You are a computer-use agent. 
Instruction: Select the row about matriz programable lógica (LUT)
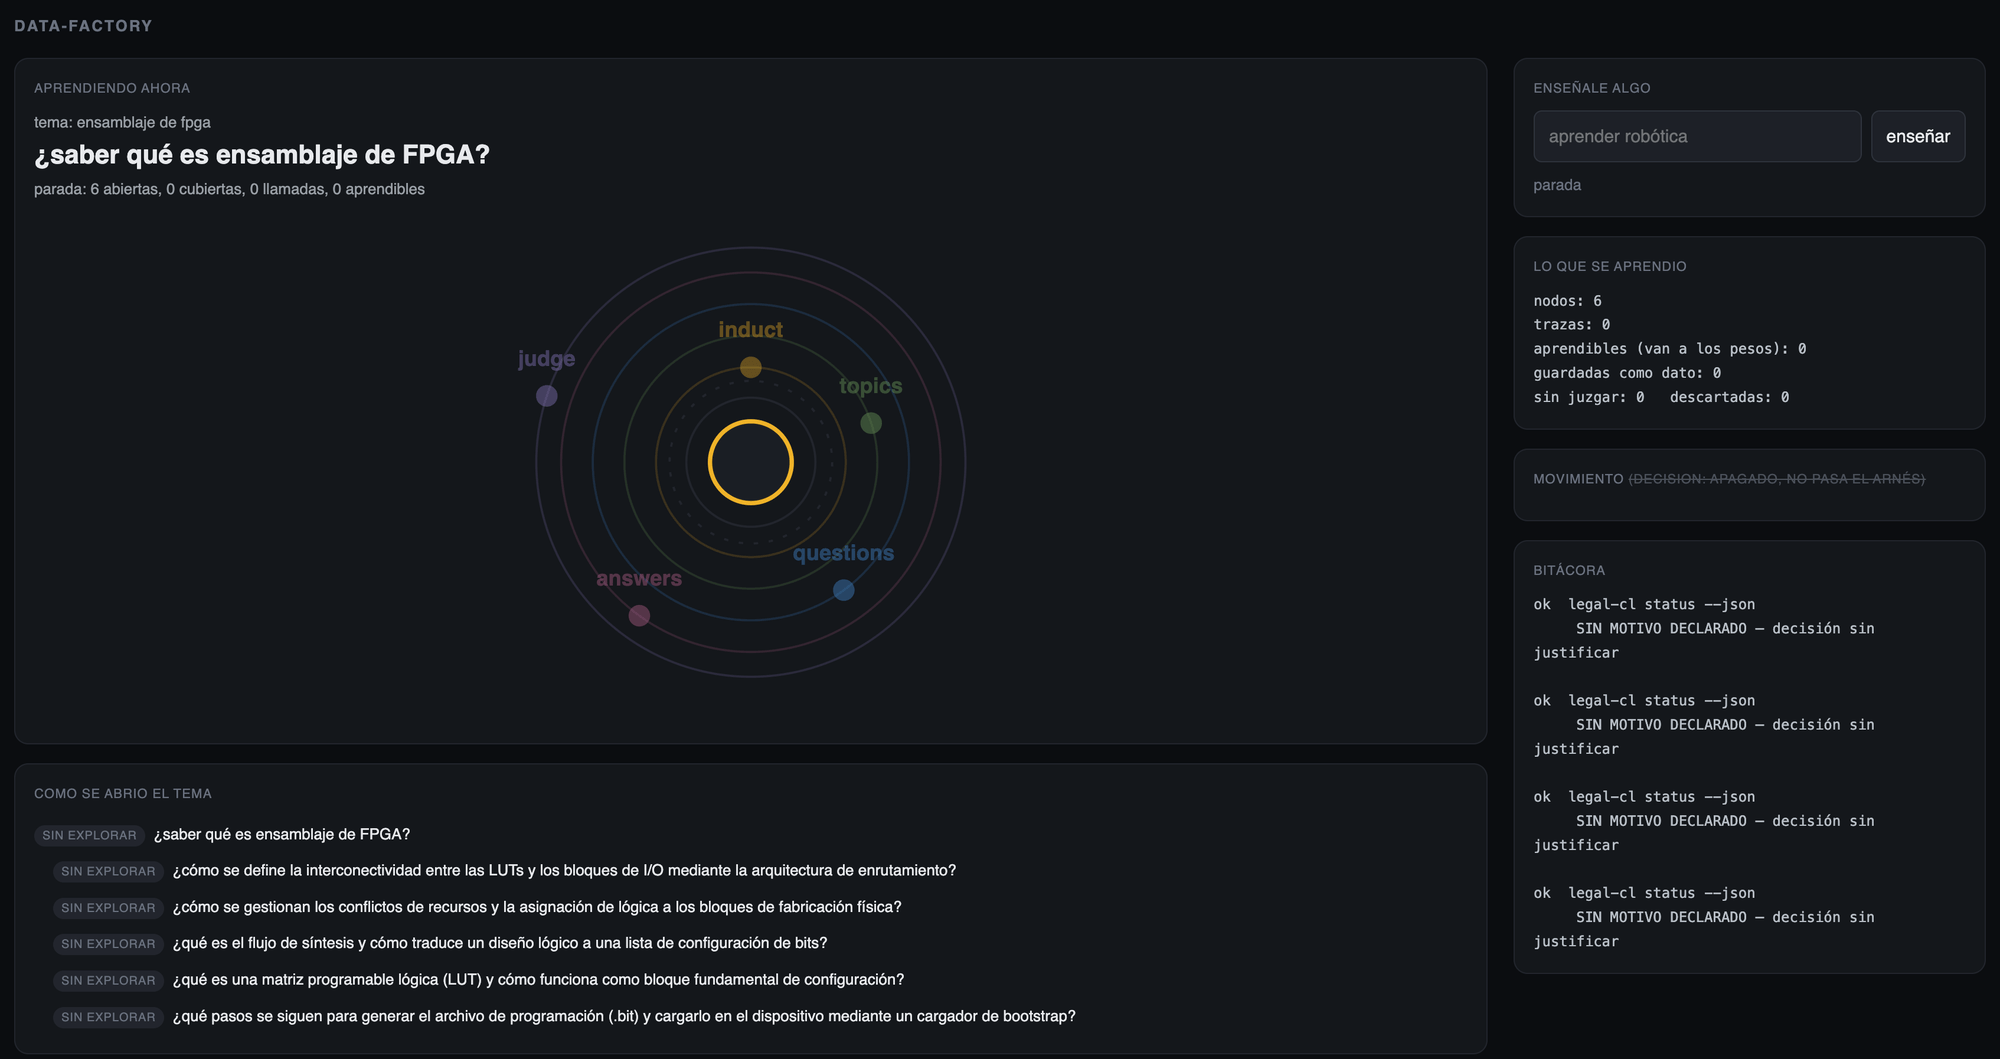(479, 980)
